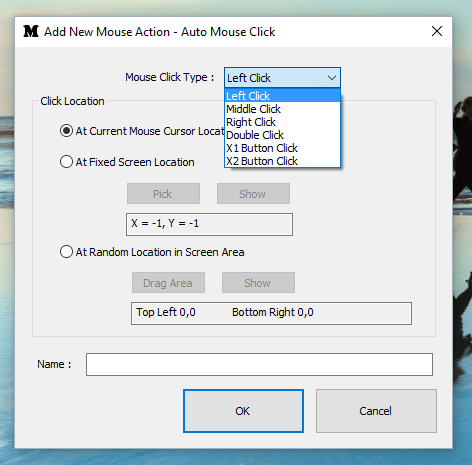Click the Cancel button
The width and height of the screenshot is (472, 465).
pos(376,411)
